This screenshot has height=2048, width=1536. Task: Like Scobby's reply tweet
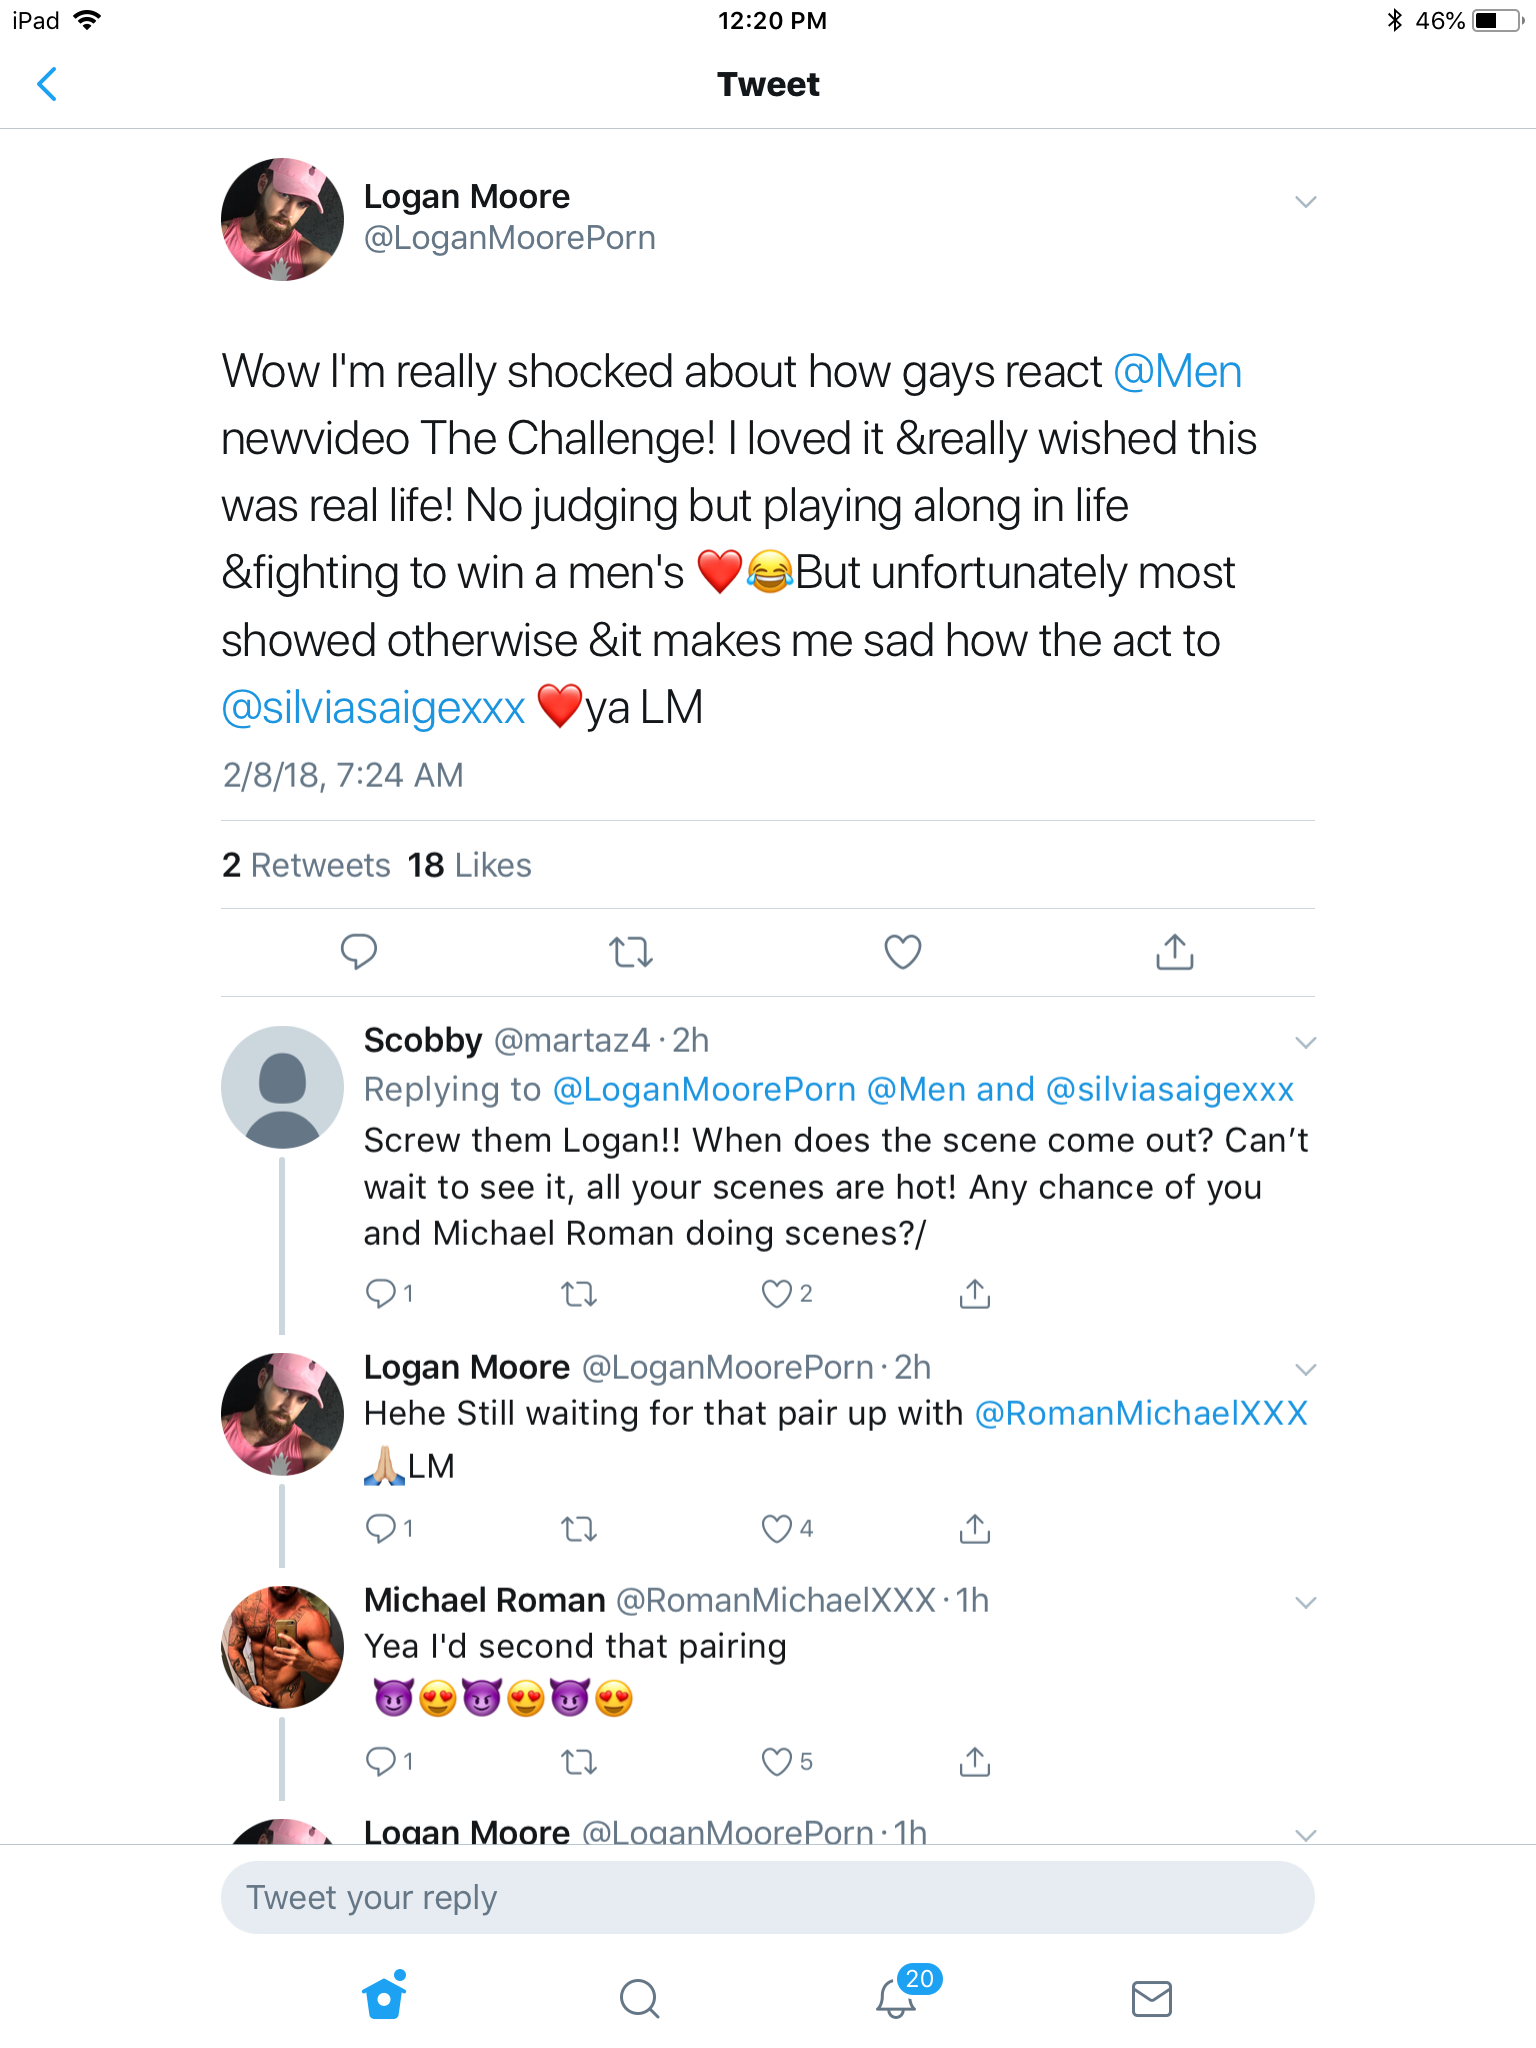[777, 1294]
